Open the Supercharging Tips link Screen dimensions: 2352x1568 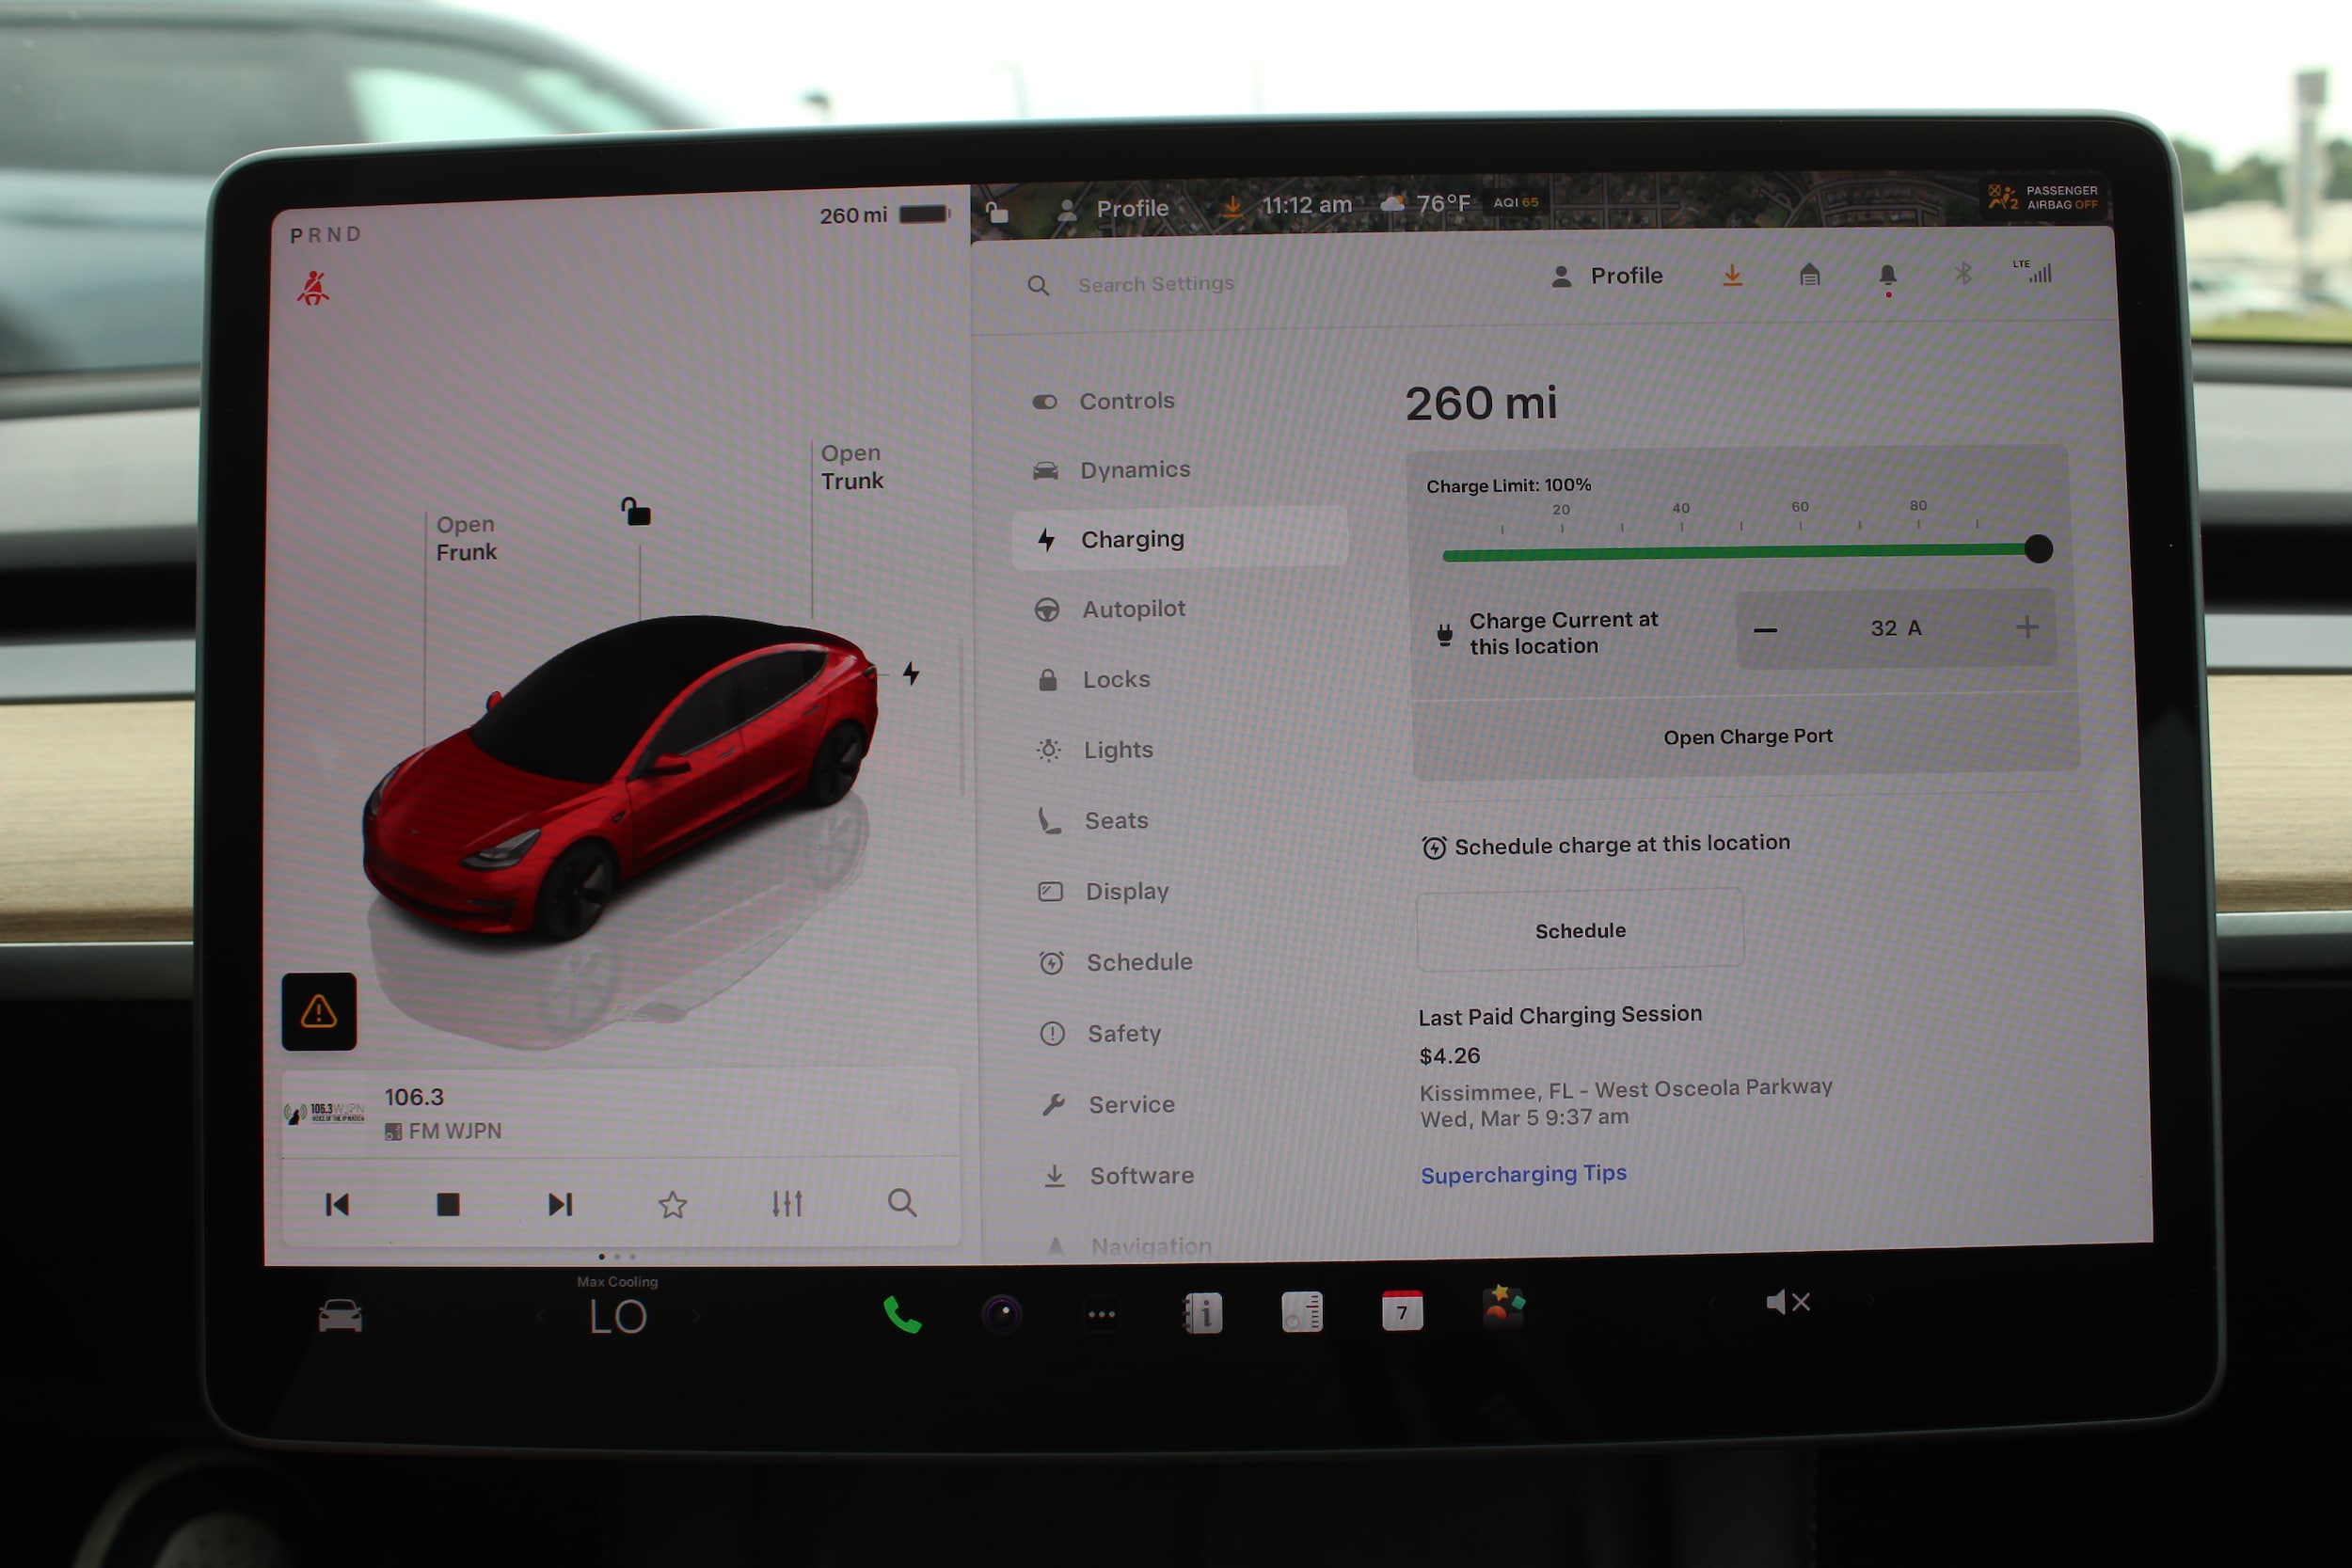click(x=1524, y=1174)
